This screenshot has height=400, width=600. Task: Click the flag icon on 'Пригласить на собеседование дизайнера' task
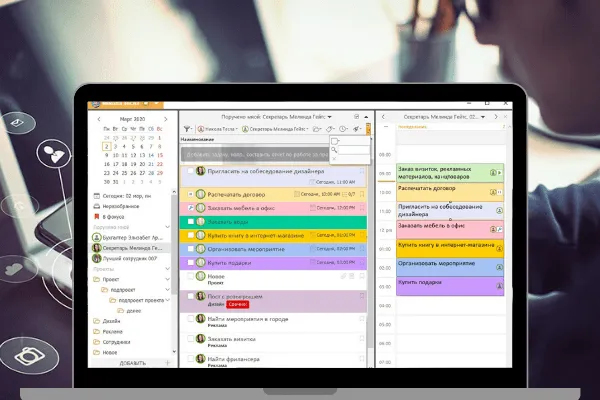pos(363,172)
